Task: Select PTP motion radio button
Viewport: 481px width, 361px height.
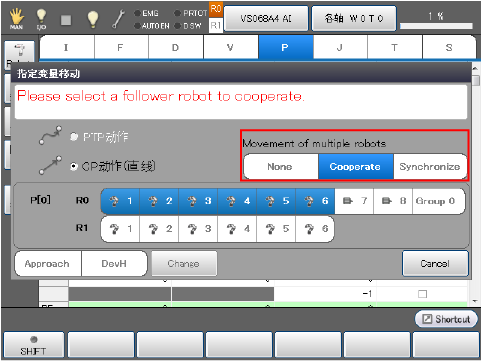Action: point(74,137)
